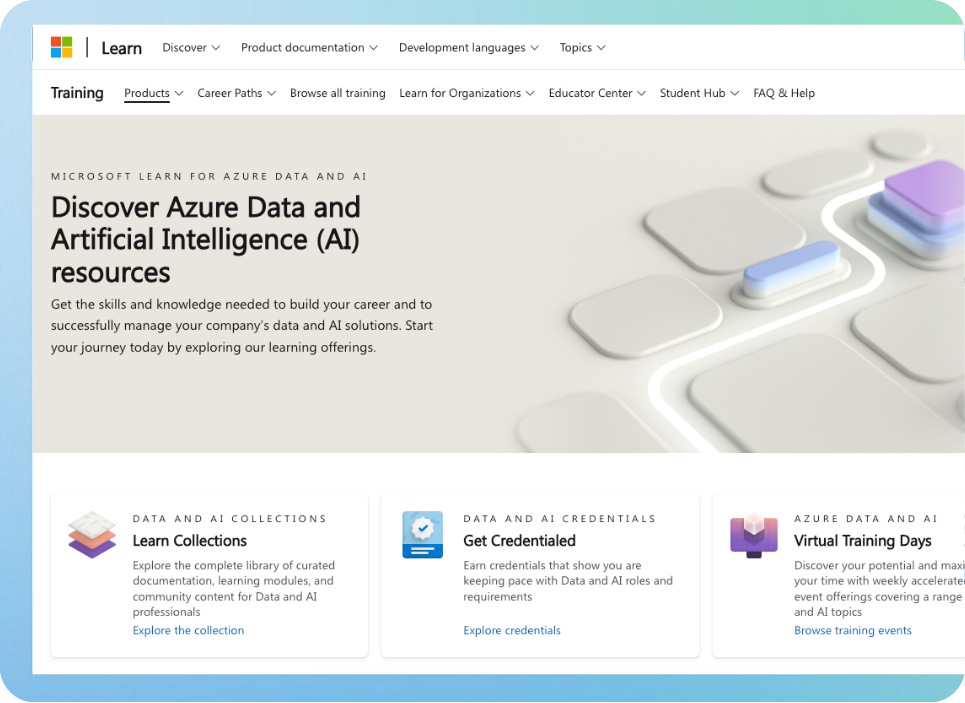Expand the Student Hub menu
The height and width of the screenshot is (703, 965).
click(x=699, y=93)
